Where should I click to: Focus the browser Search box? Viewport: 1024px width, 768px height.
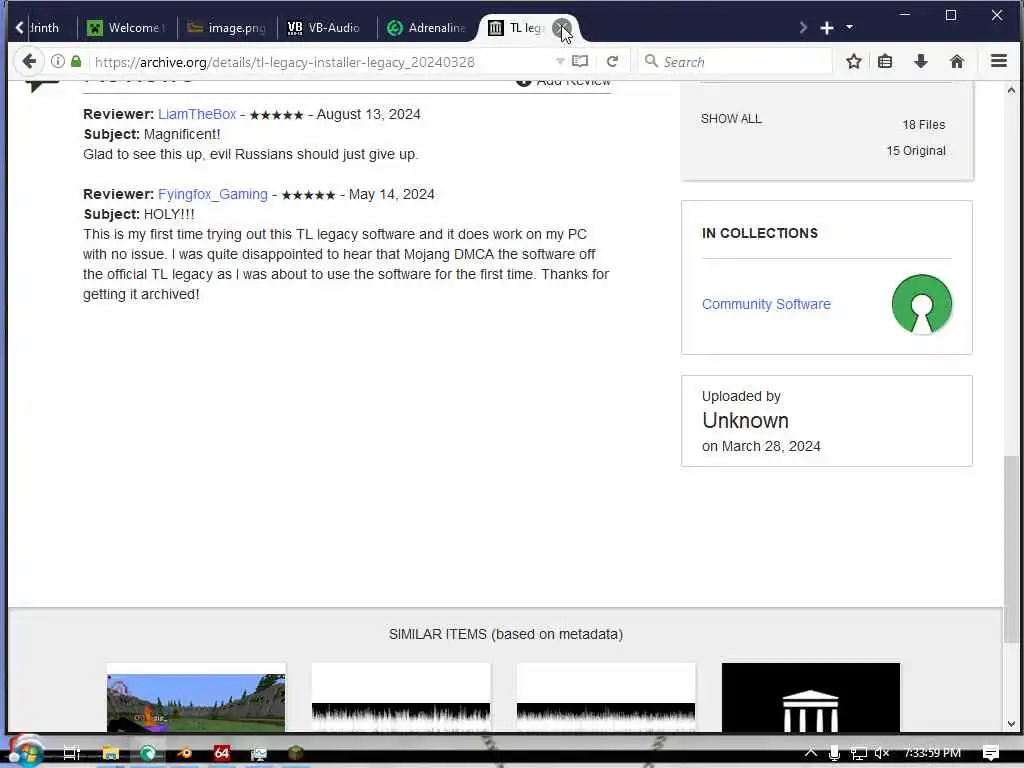click(x=735, y=61)
